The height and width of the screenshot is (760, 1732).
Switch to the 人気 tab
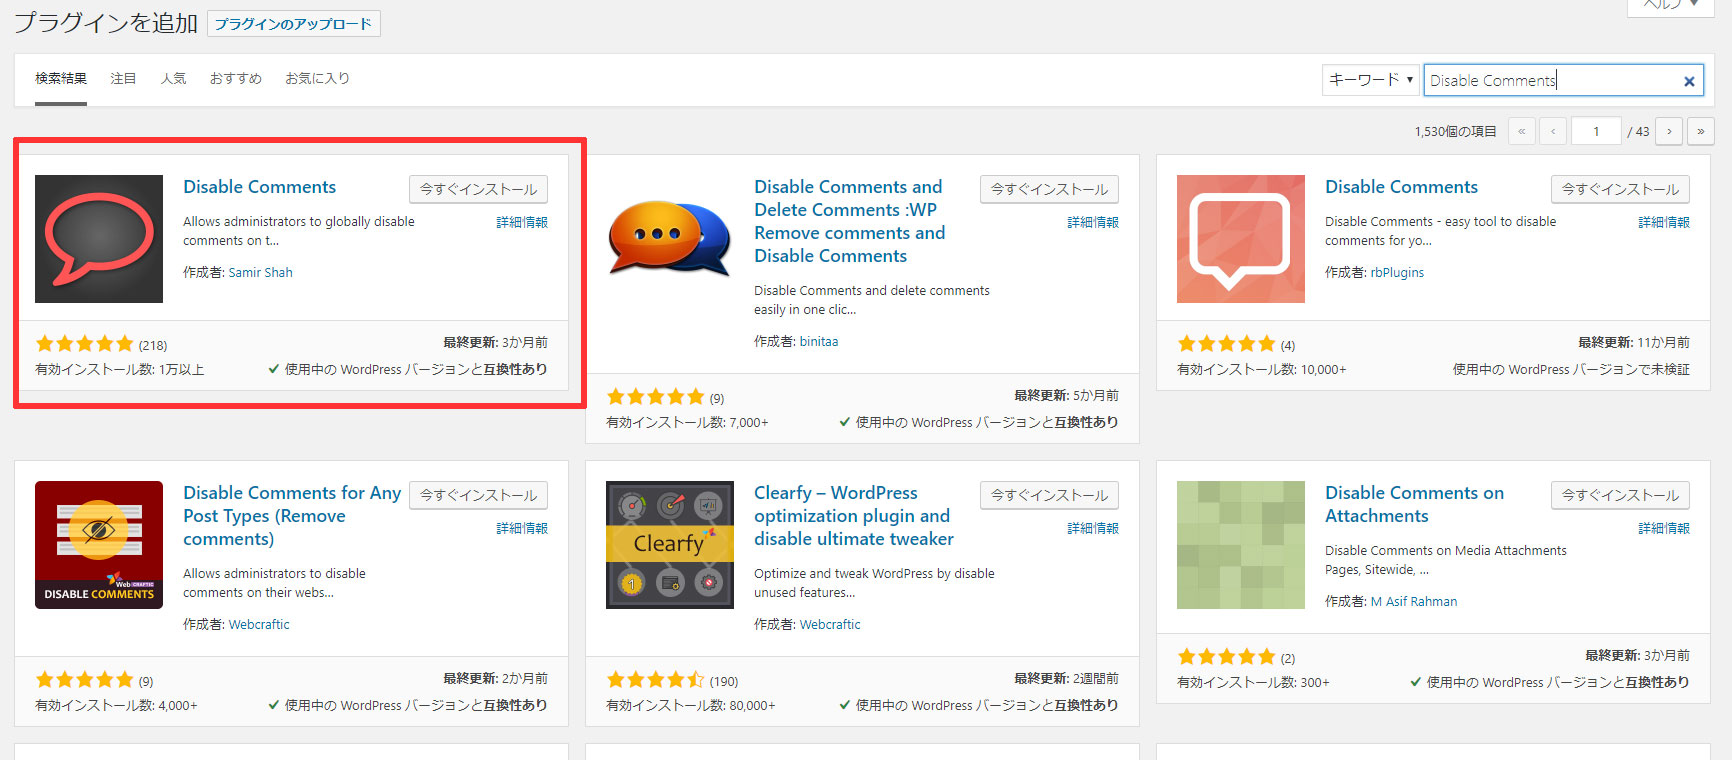click(173, 78)
